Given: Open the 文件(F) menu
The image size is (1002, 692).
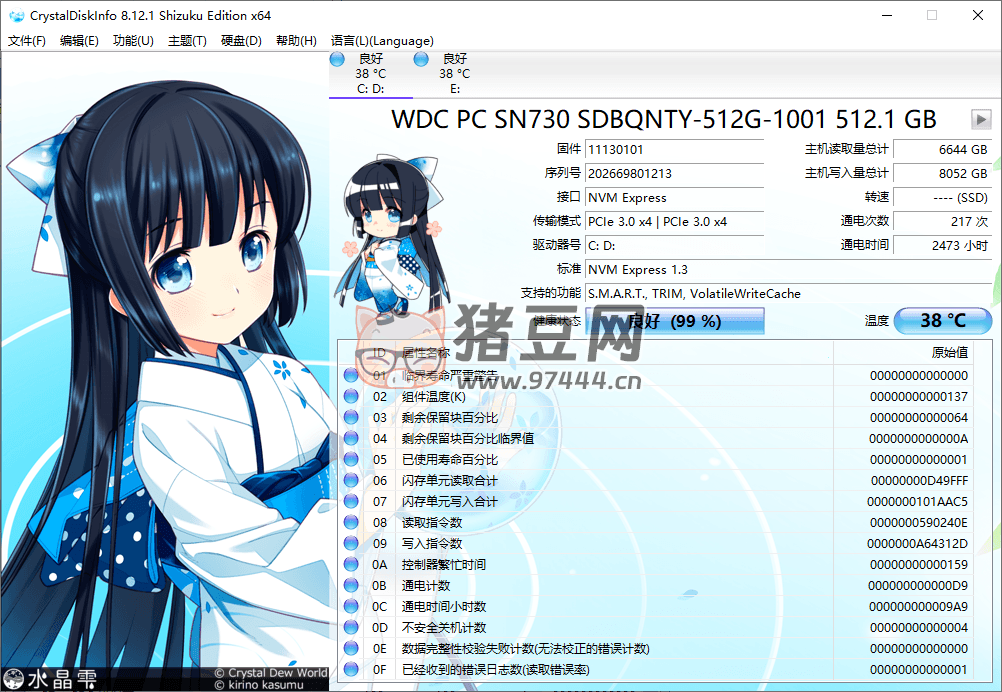Looking at the screenshot, I should pos(27,41).
